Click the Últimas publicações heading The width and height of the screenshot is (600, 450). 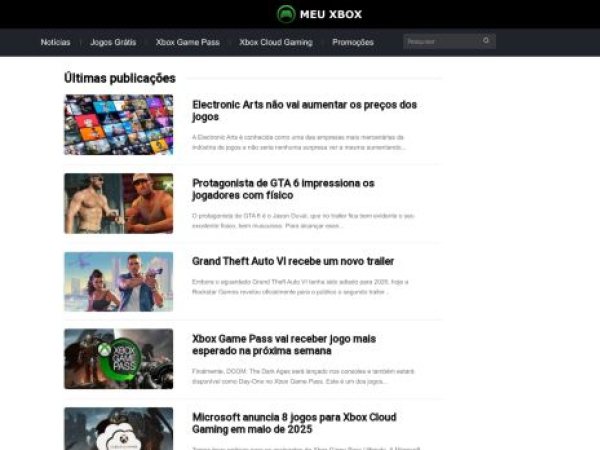(120, 78)
